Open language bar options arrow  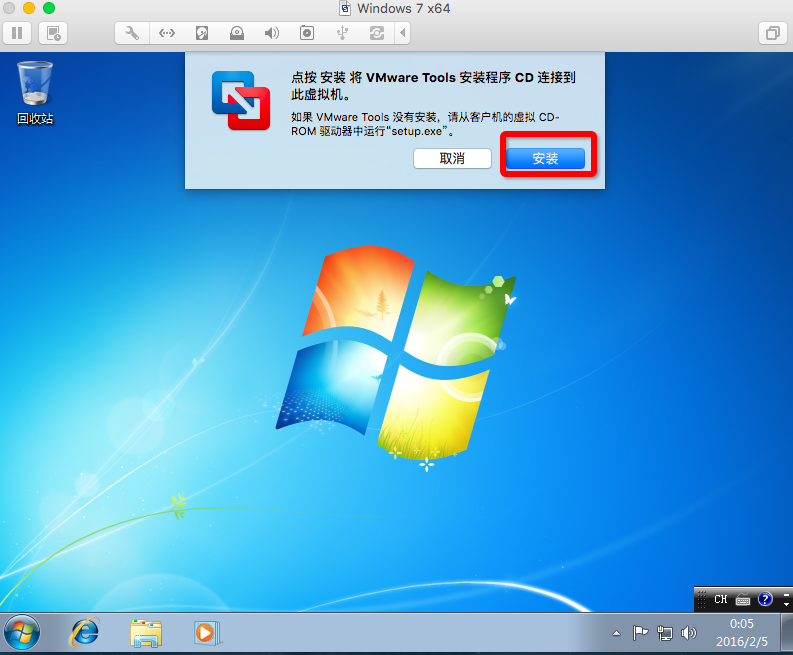tap(786, 604)
